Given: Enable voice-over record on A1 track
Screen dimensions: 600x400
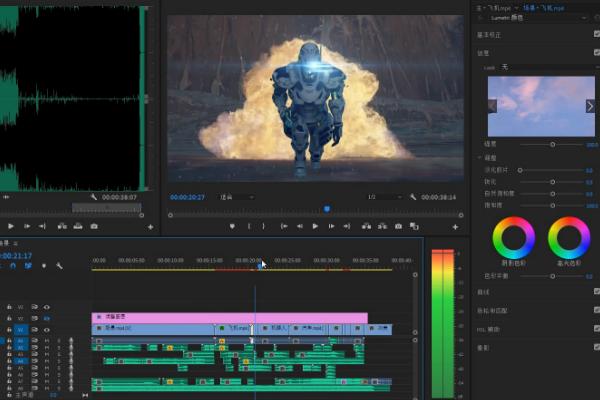Looking at the screenshot, I should [71, 340].
